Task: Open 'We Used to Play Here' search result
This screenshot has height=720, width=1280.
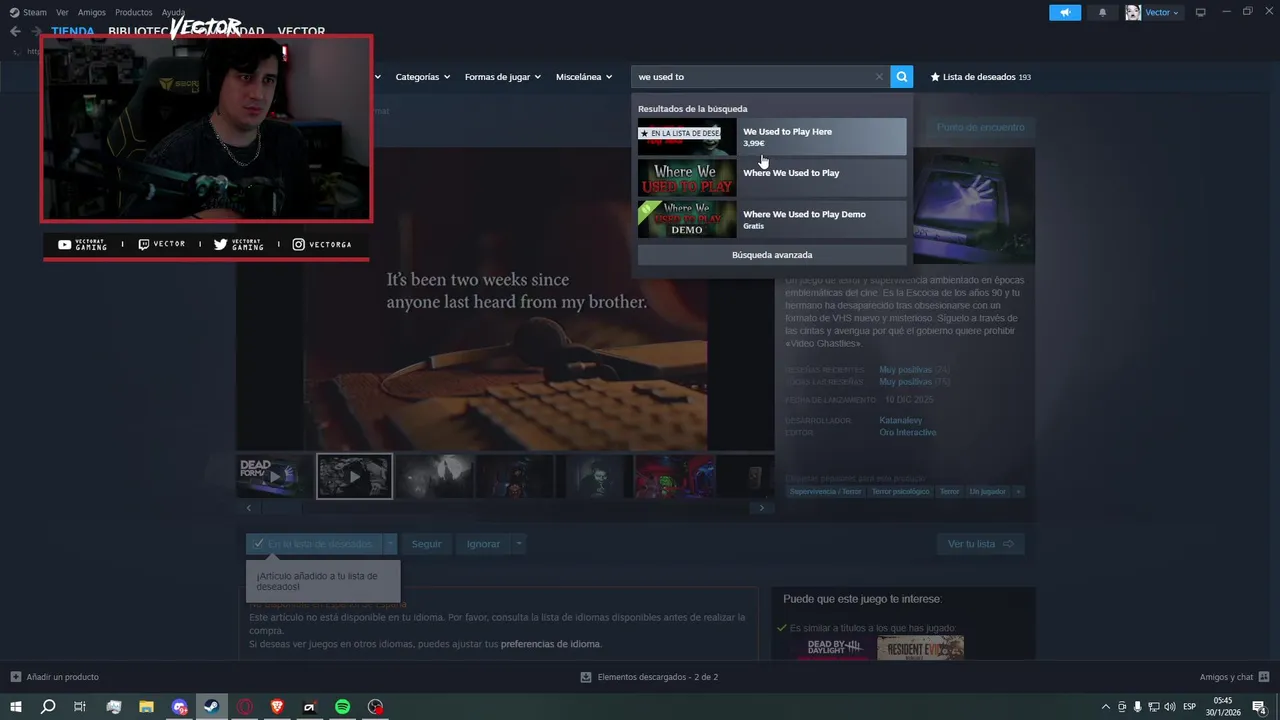Action: pyautogui.click(x=772, y=137)
